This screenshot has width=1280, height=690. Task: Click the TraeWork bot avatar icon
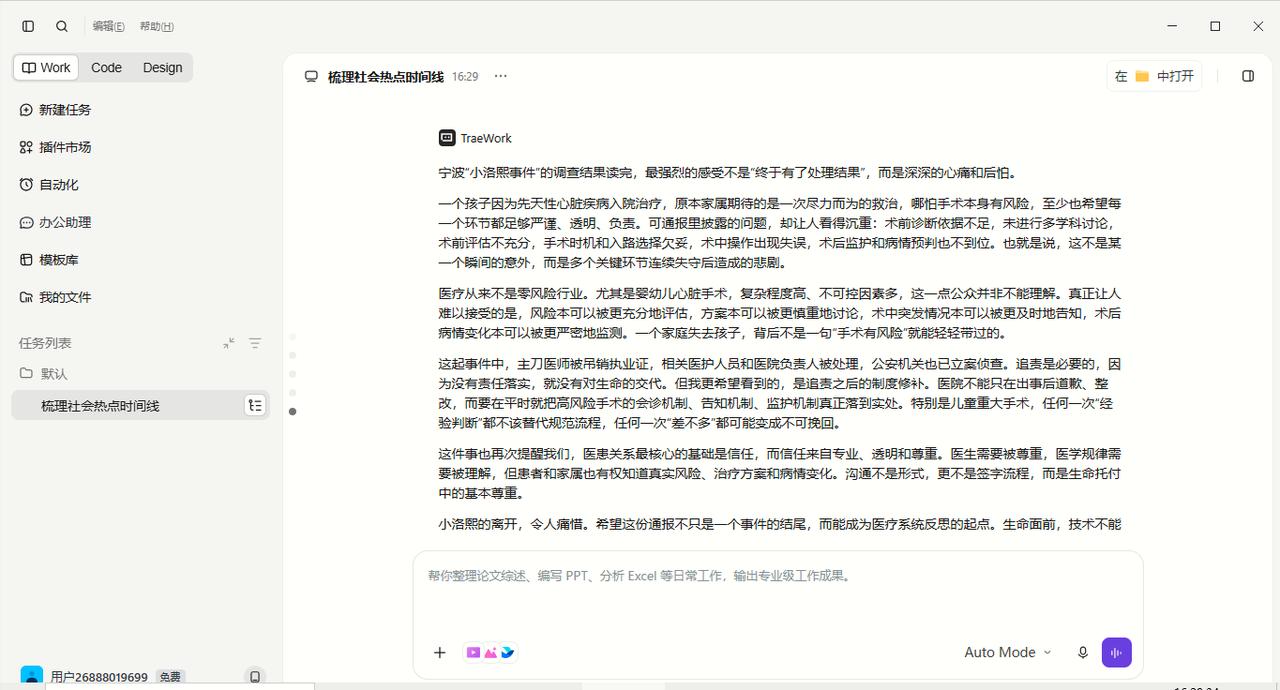(446, 138)
